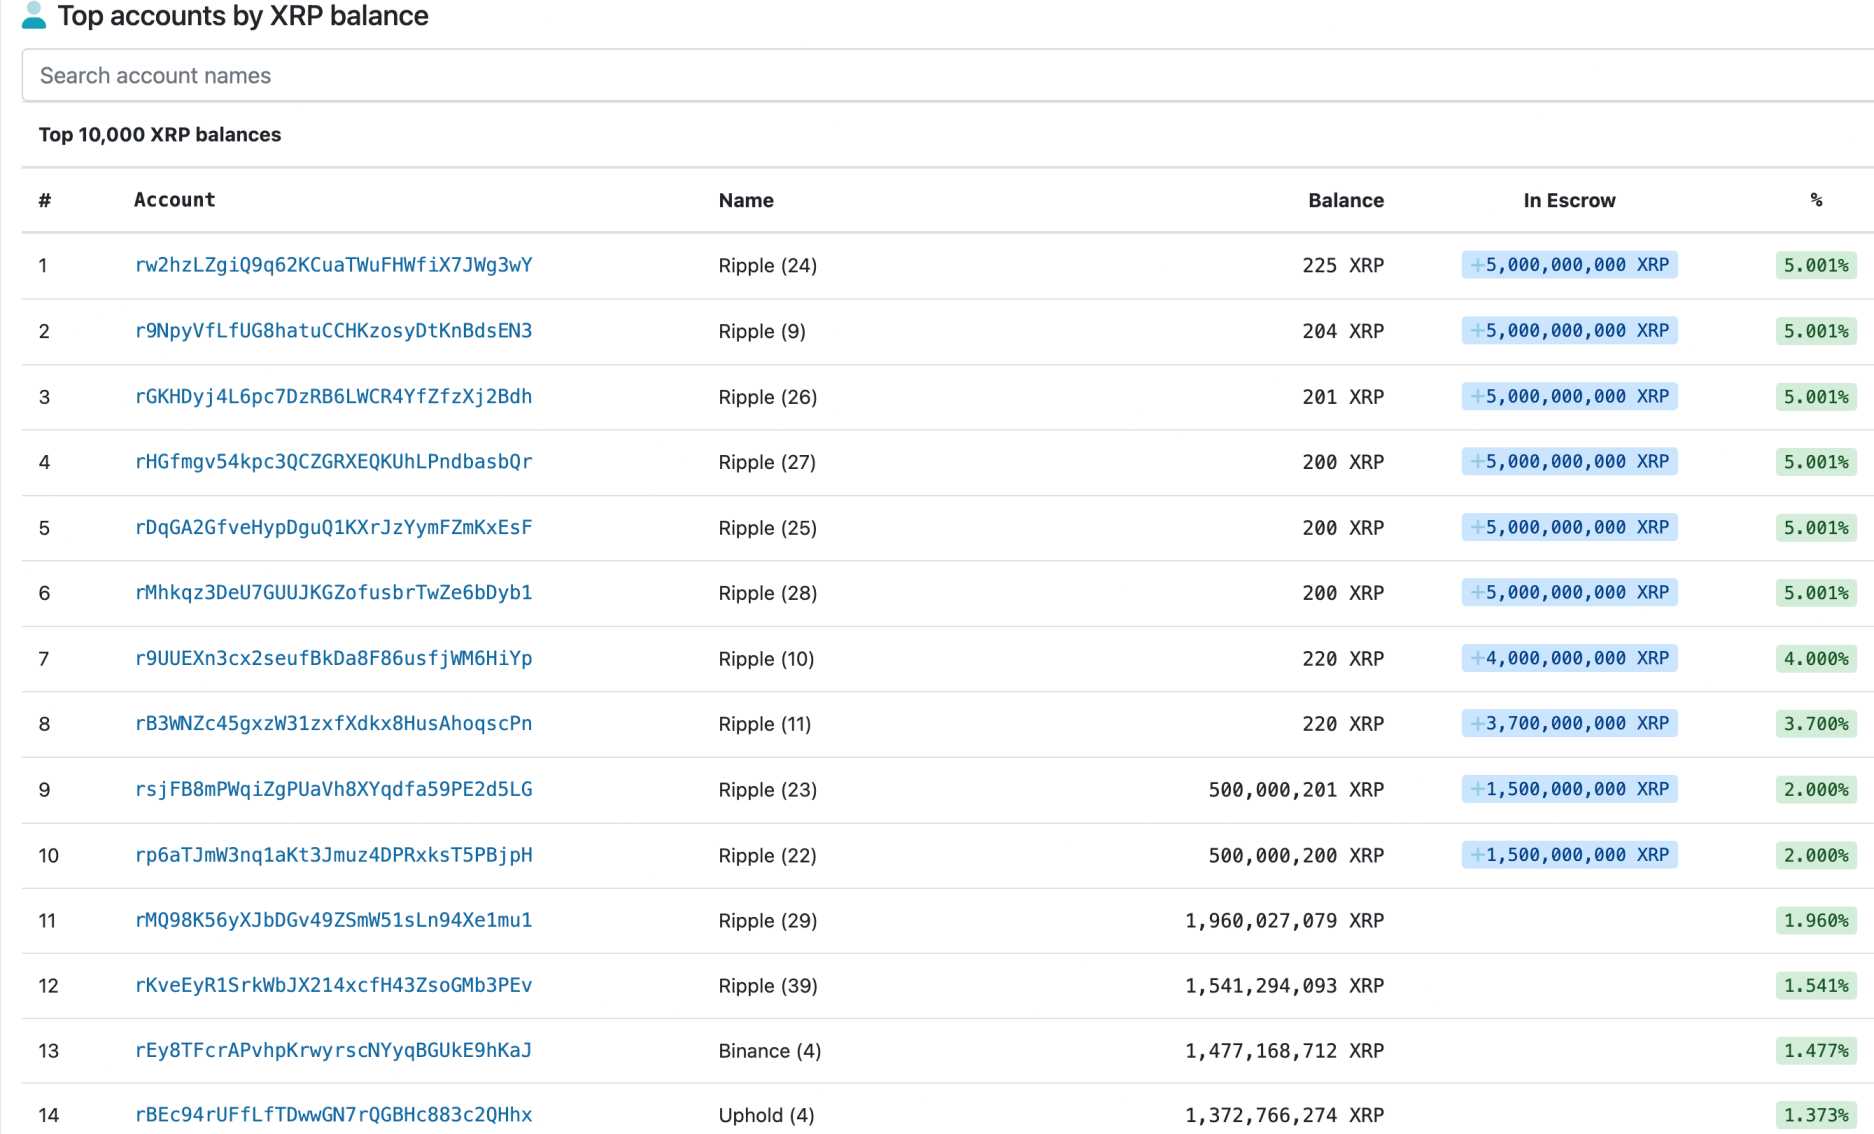Viewport: 1874px width, 1134px height.
Task: Select the name Ripple (22)
Action: [x=768, y=856]
